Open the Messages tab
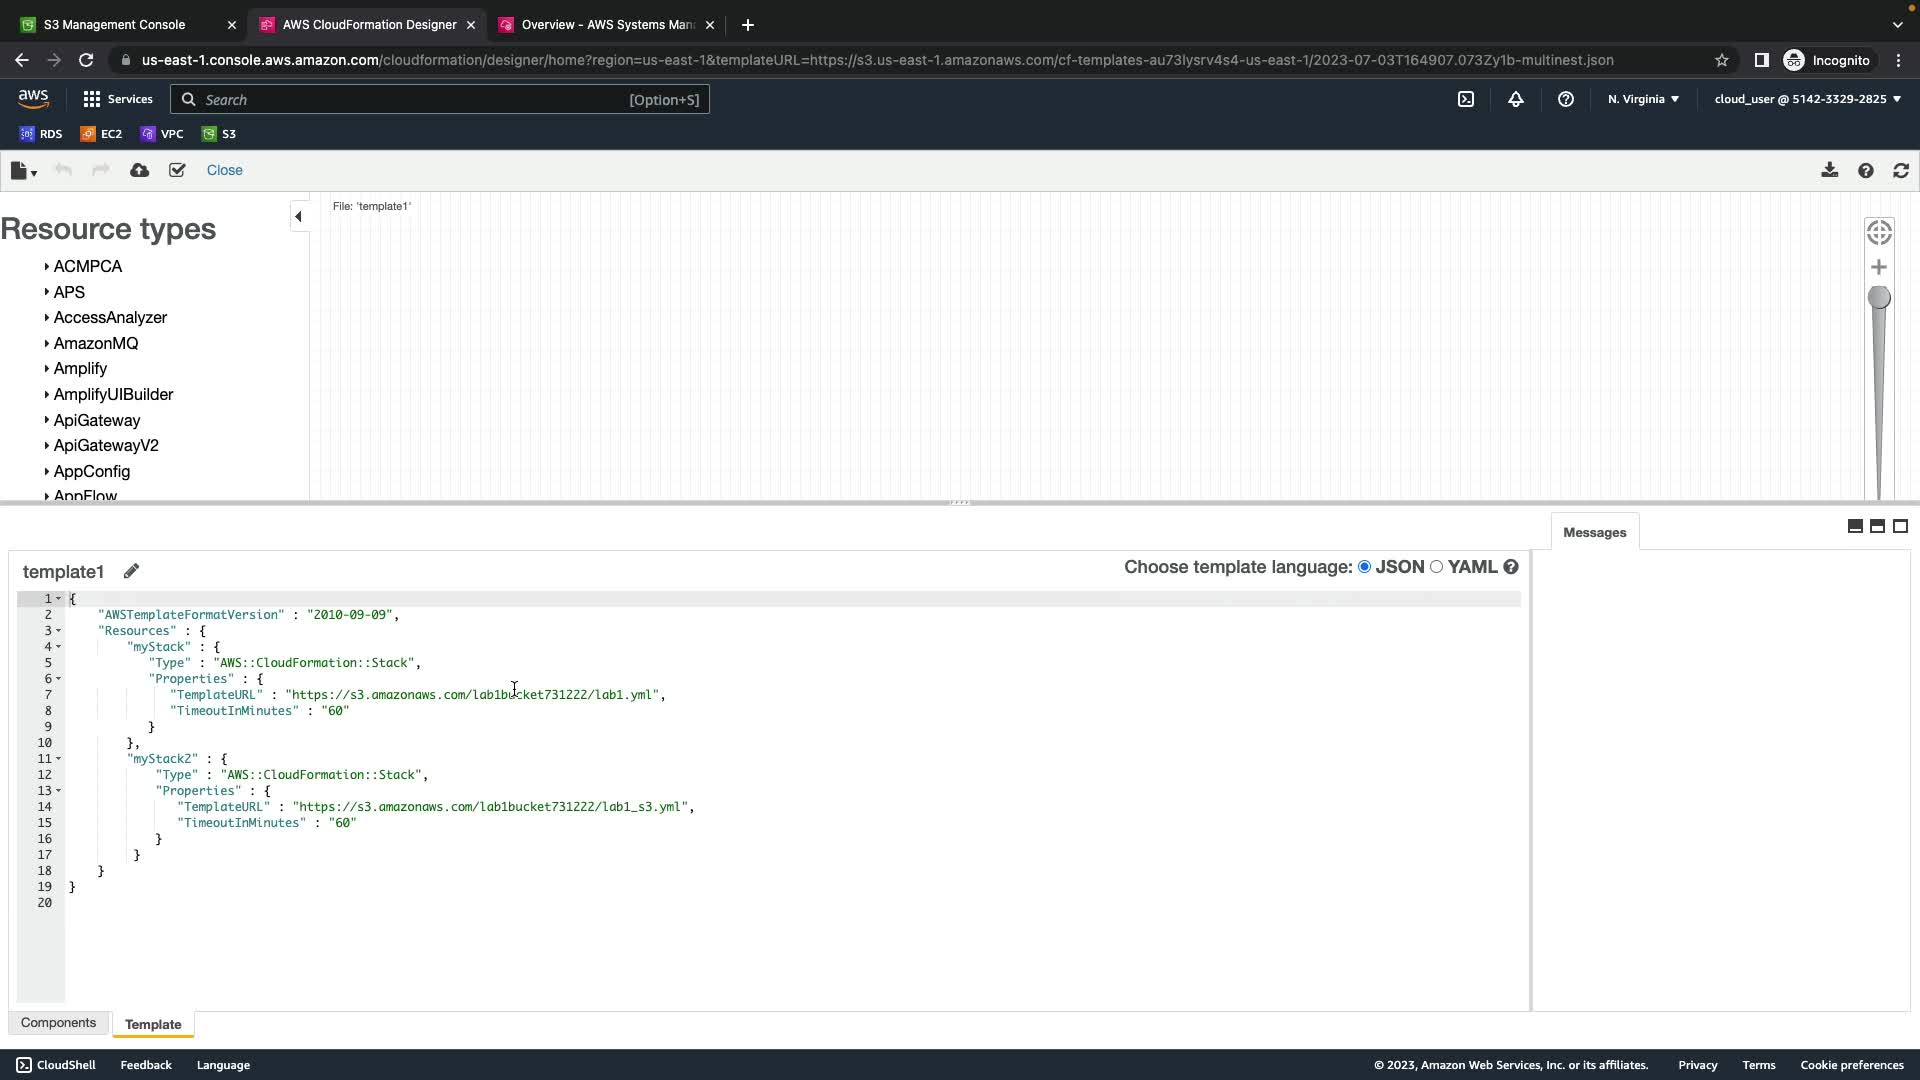 pyautogui.click(x=1594, y=532)
